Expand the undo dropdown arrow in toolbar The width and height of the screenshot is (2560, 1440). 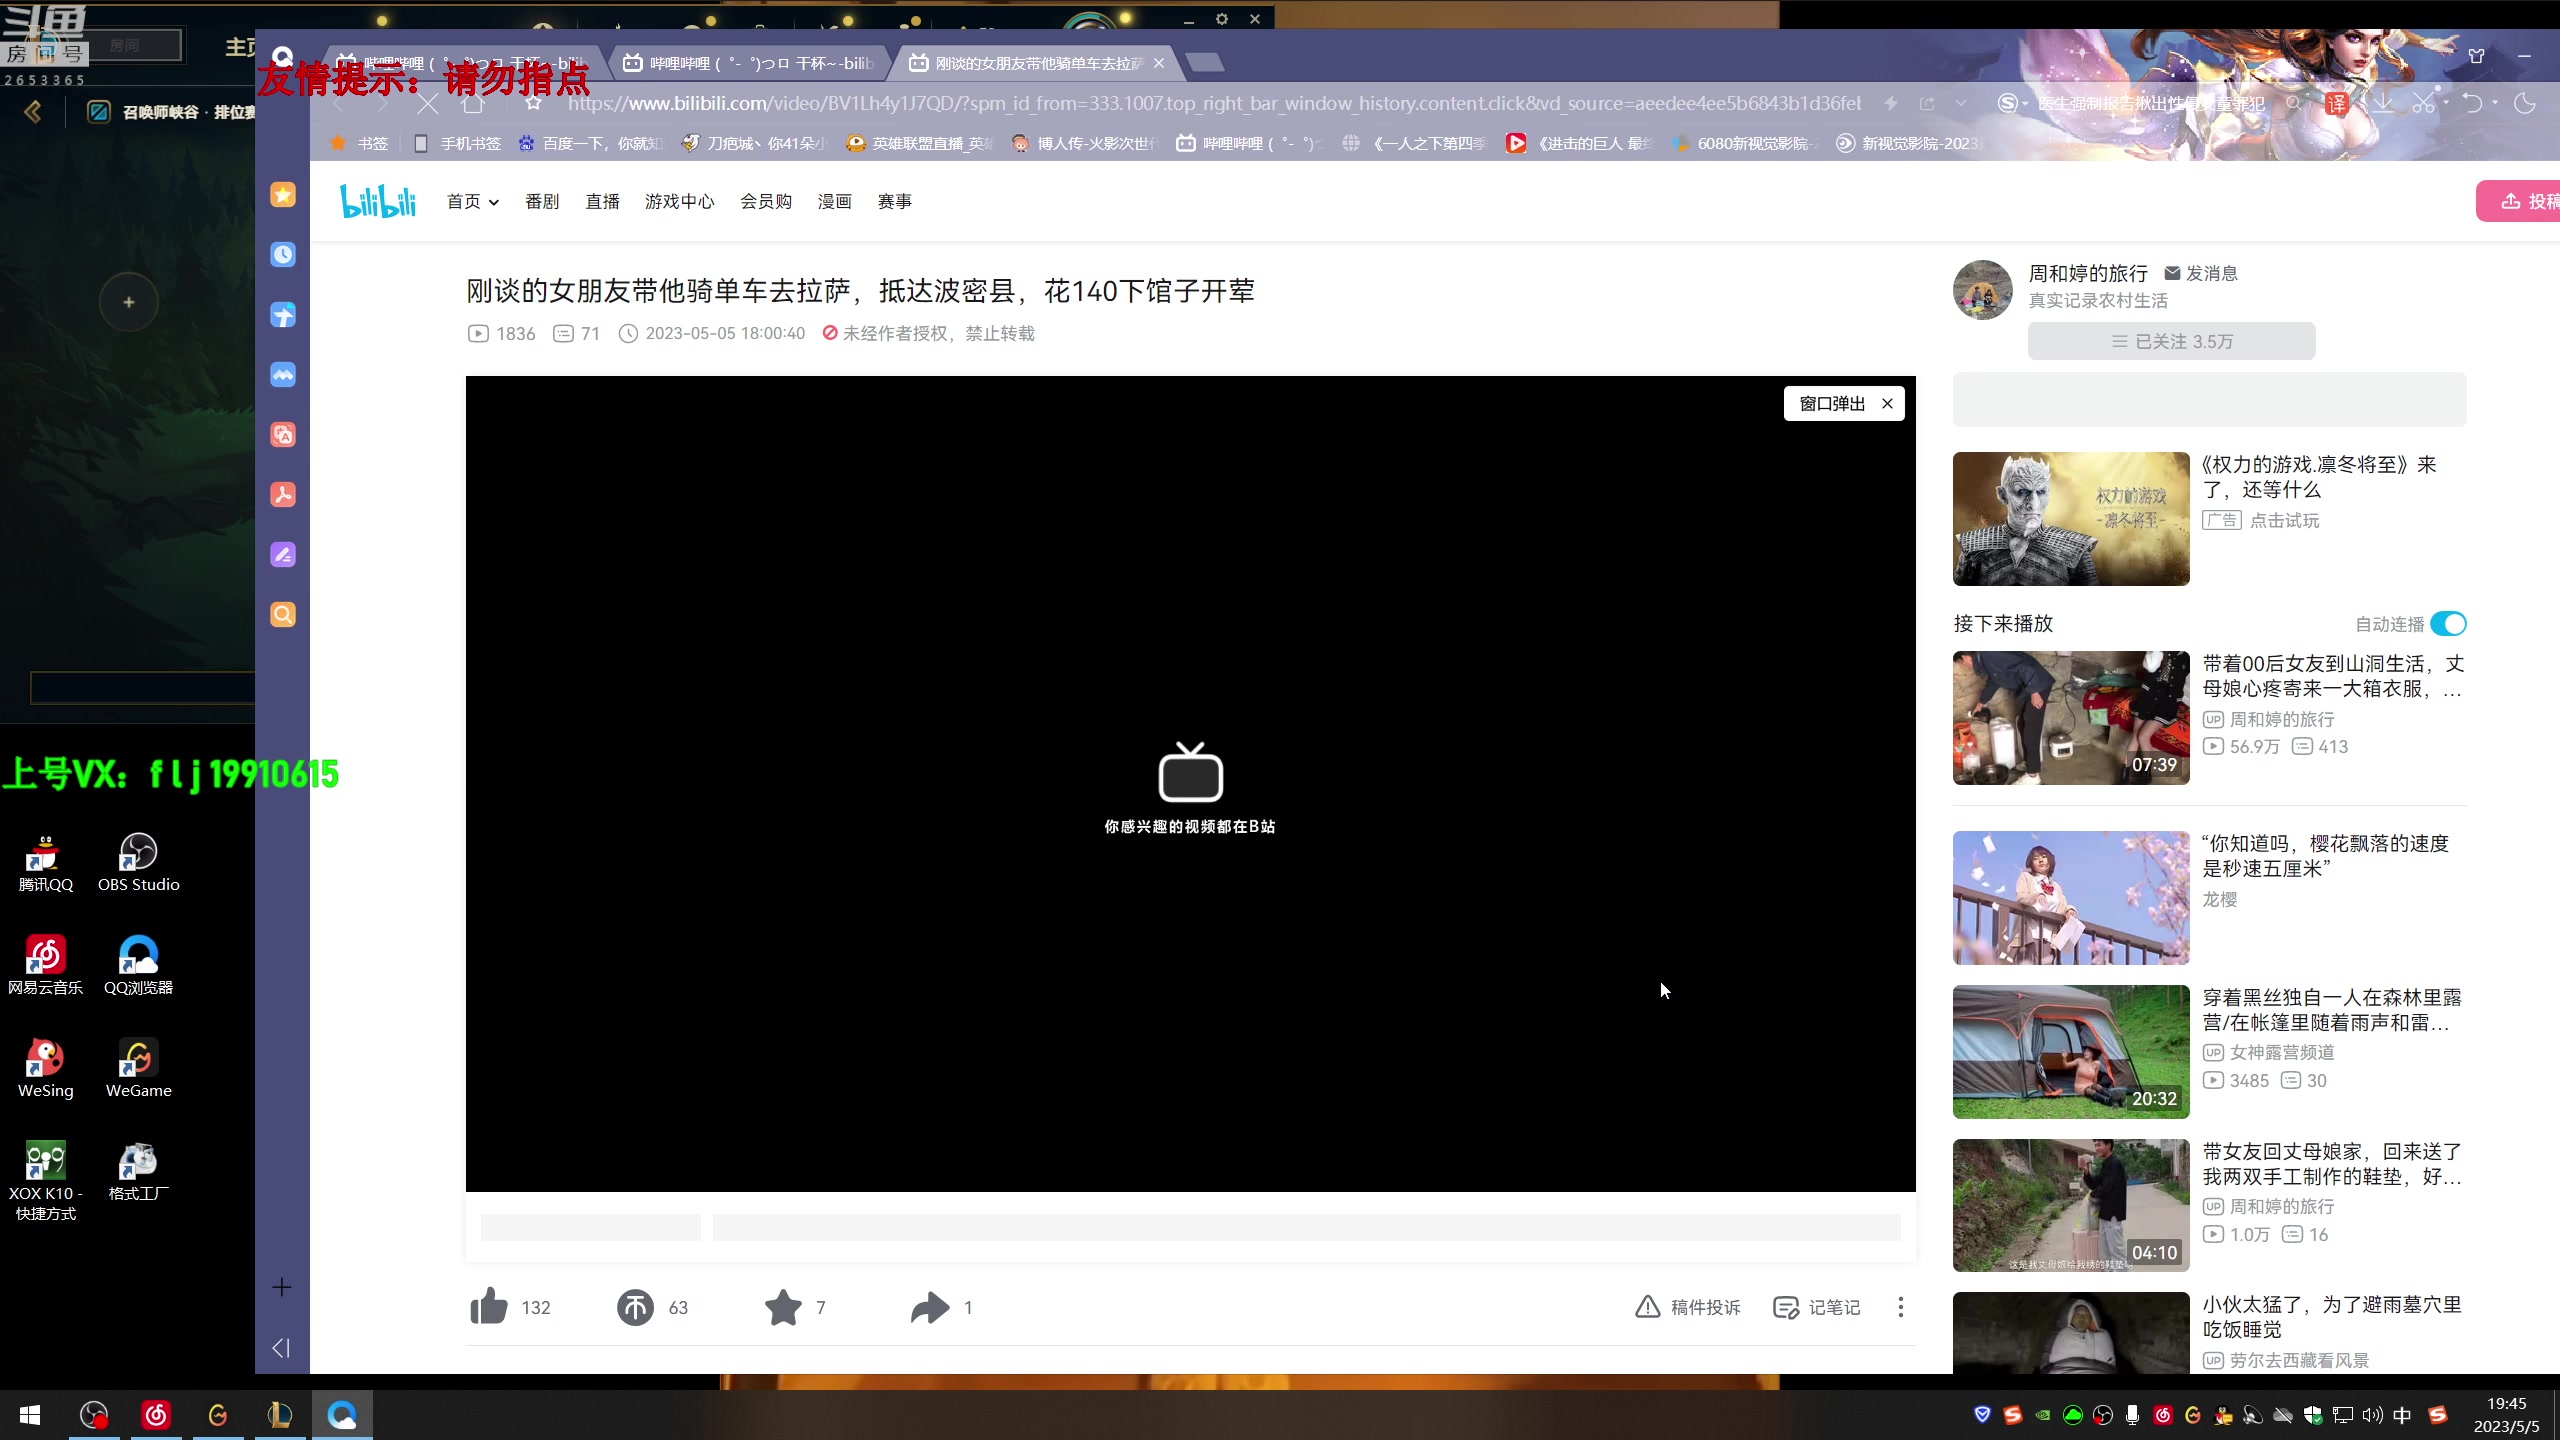[2495, 103]
